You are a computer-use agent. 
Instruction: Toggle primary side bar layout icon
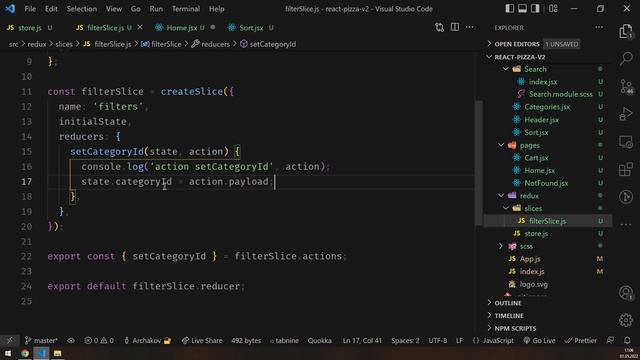click(509, 9)
